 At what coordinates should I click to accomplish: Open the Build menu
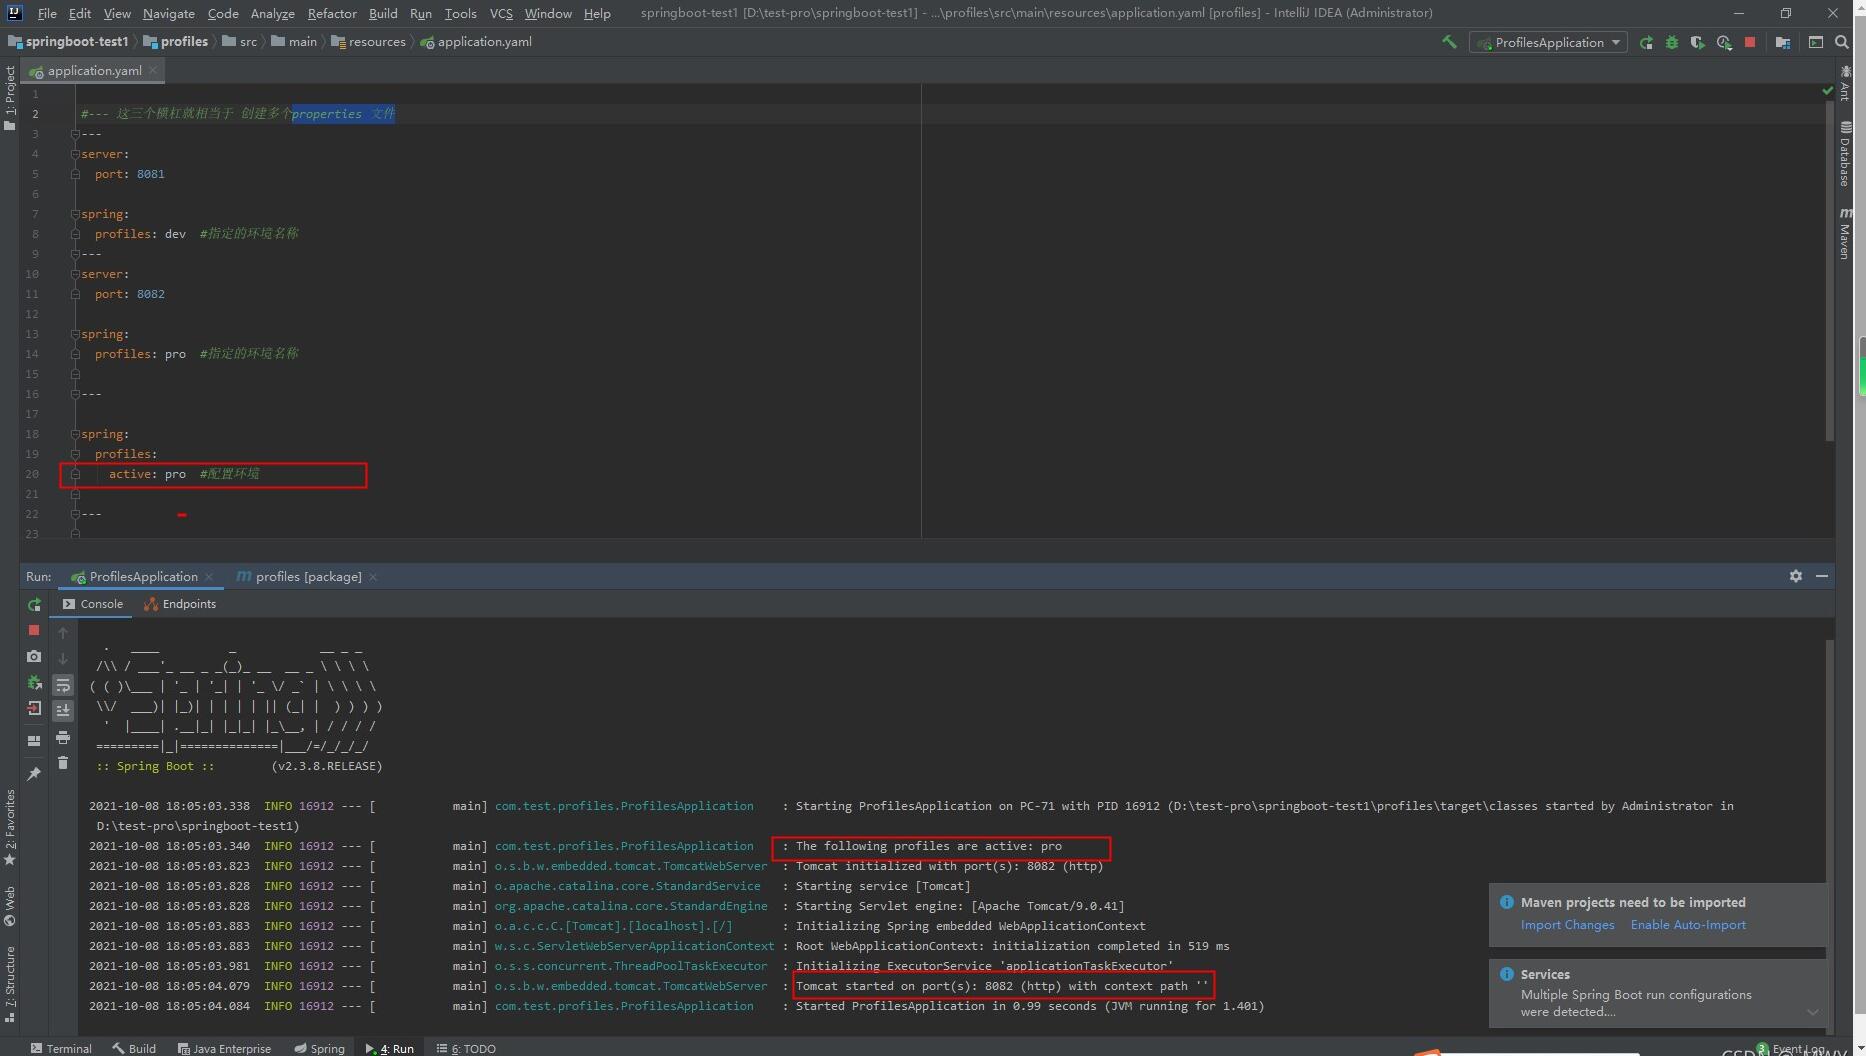coord(383,13)
